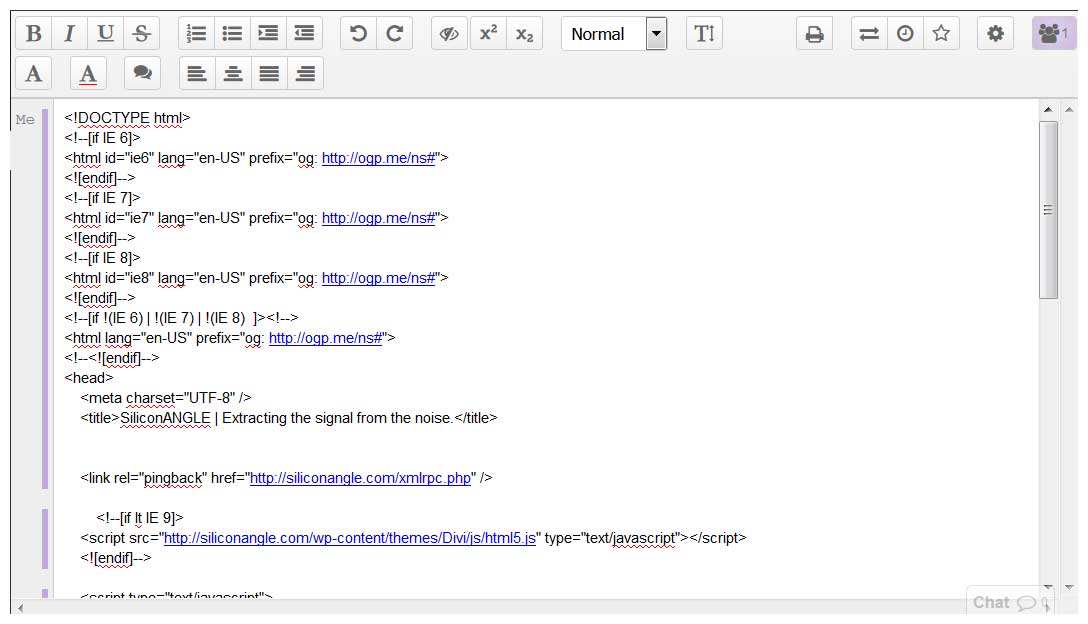Click the editor scrollbar thumb
Image resolution: width=1088 pixels, height=624 pixels.
click(1048, 210)
